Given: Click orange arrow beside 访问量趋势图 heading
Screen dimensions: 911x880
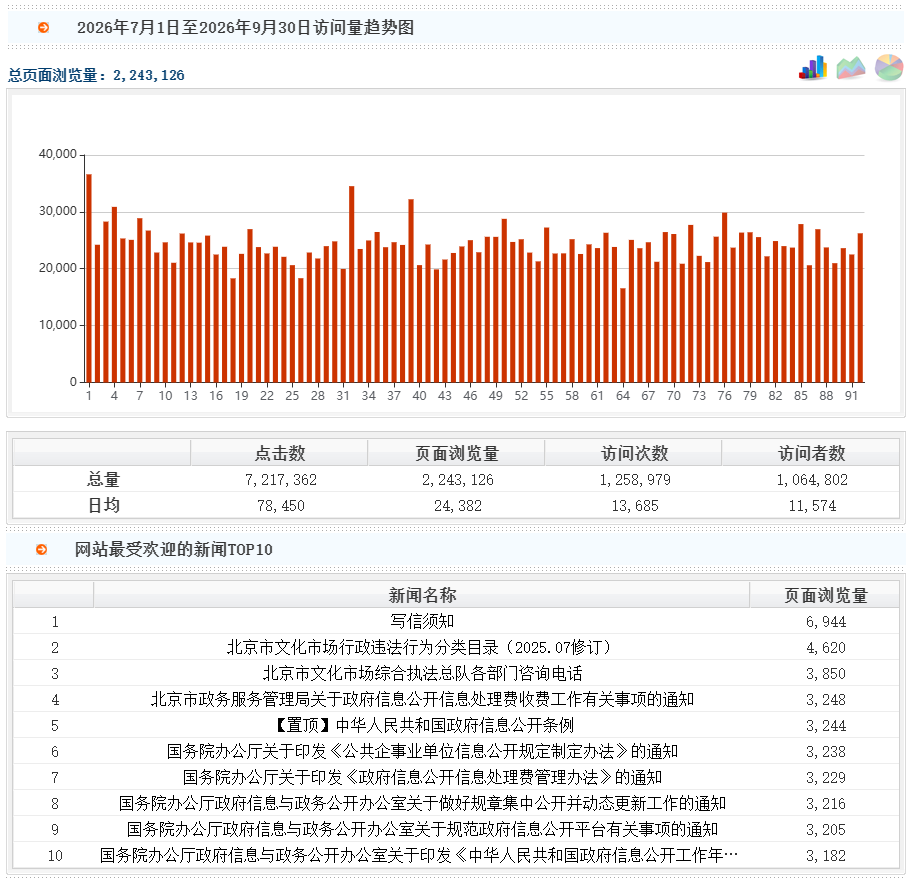Looking at the screenshot, I should [x=44, y=27].
